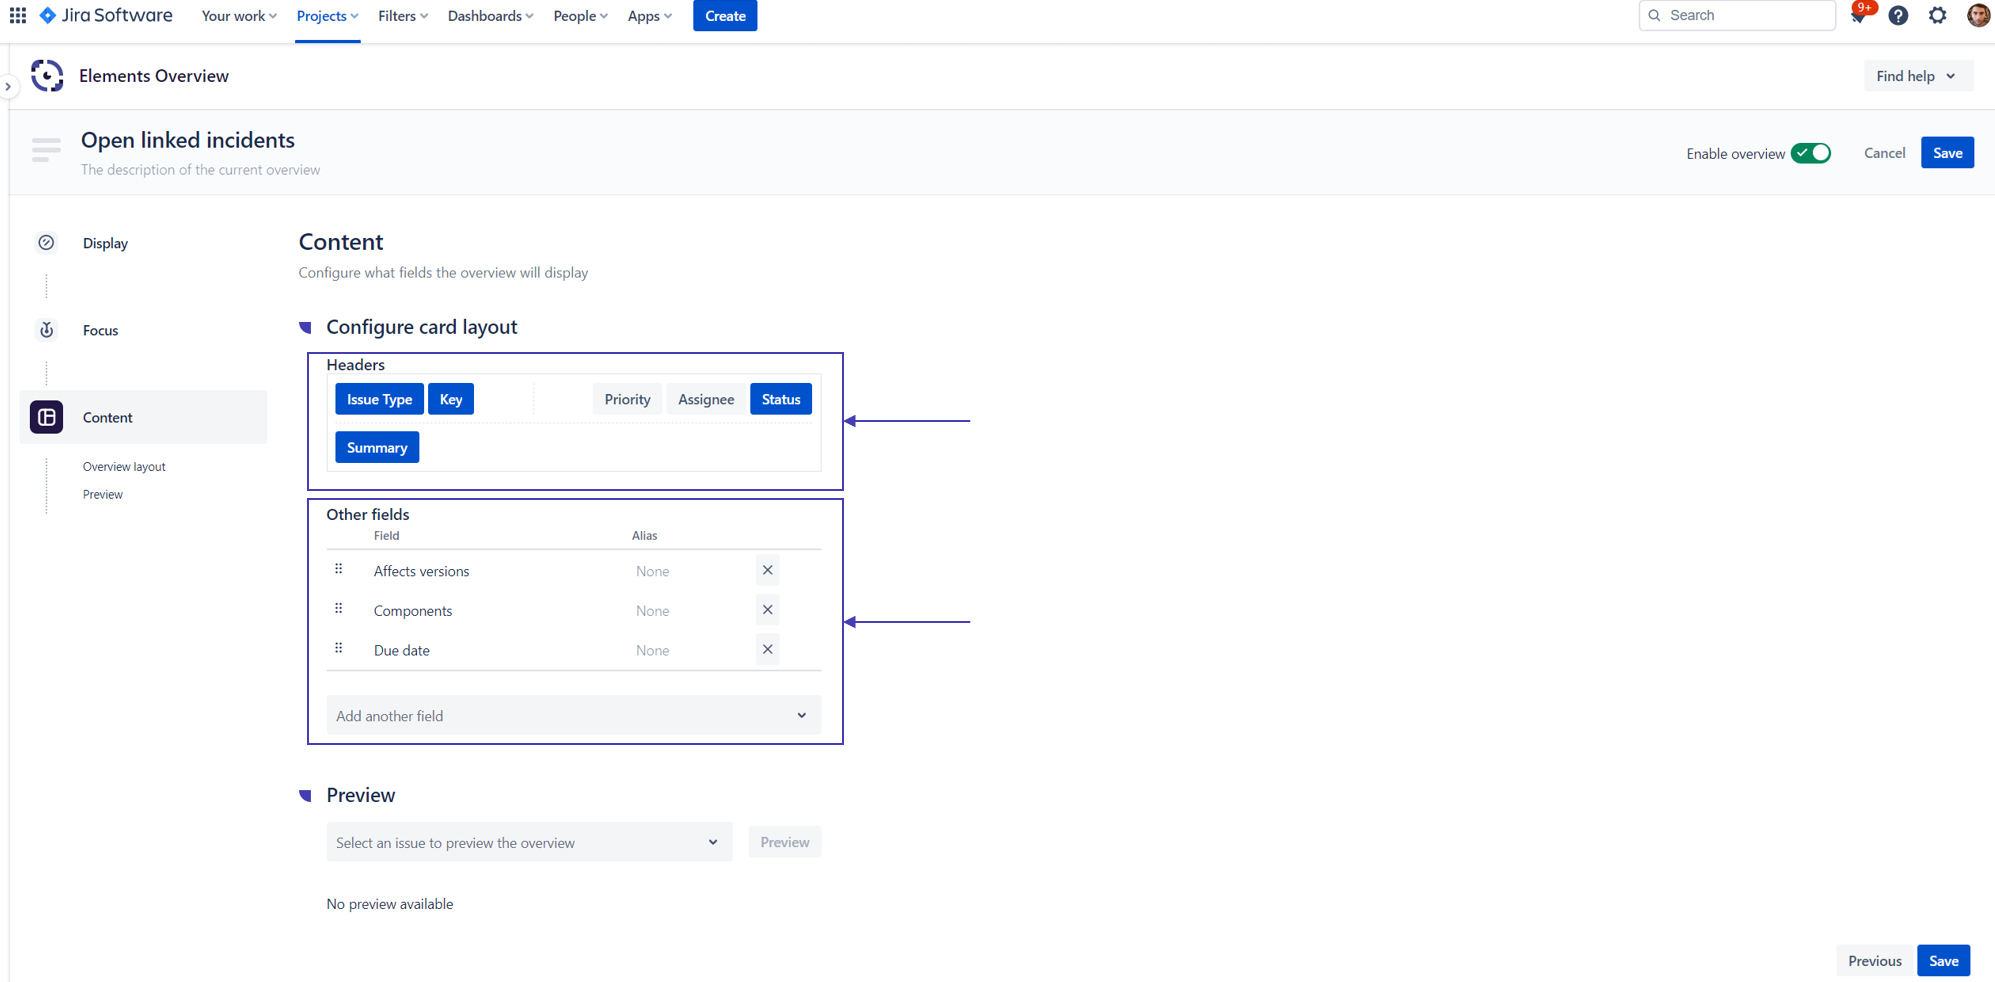Image resolution: width=1995 pixels, height=982 pixels.
Task: Go back with the Previous button
Action: 1874,961
